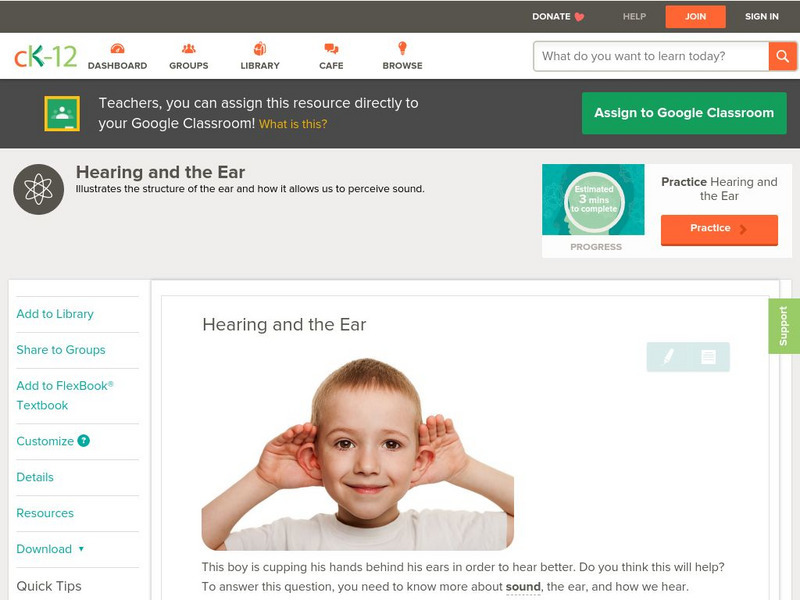The height and width of the screenshot is (600, 800).
Task: Select the highlighter pen tool icon
Action: click(x=668, y=357)
